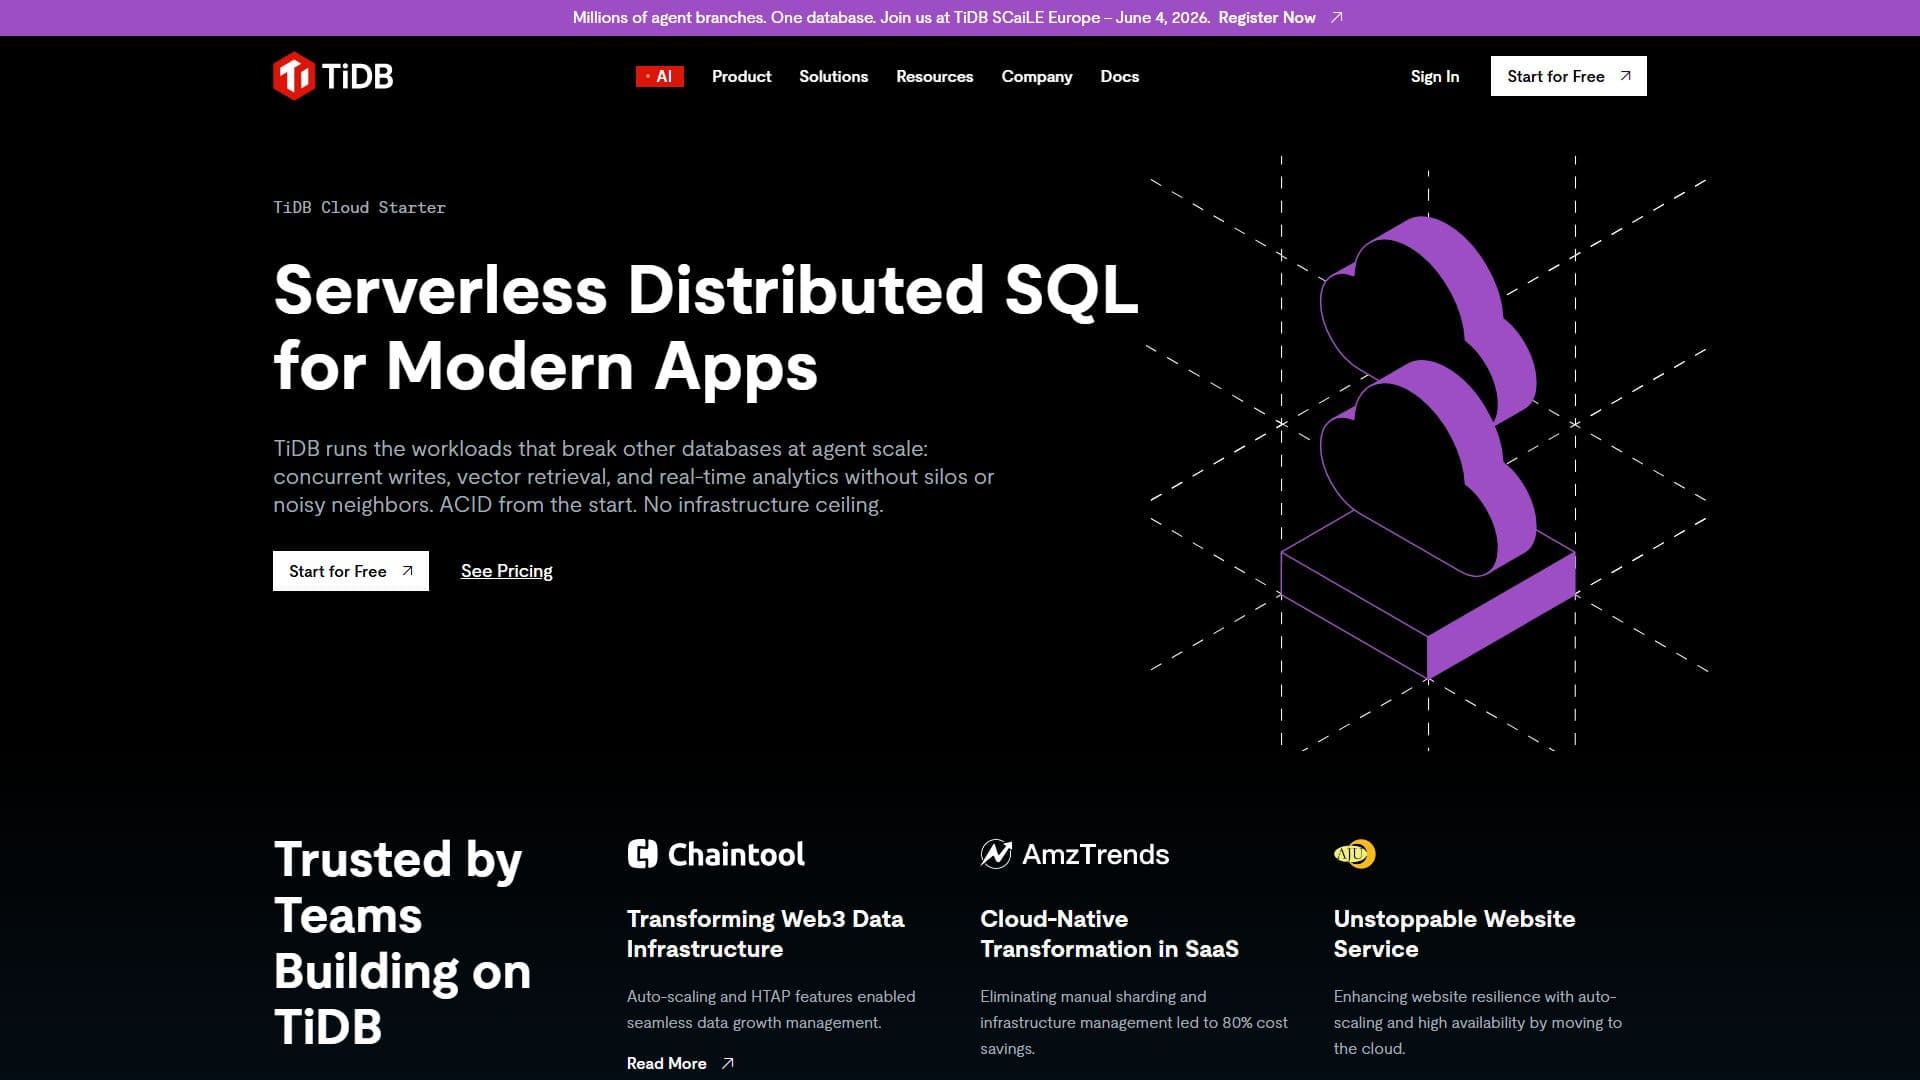Click the Serverless Distributed SQL headline
Screen dimensions: 1920x1080
click(x=706, y=327)
